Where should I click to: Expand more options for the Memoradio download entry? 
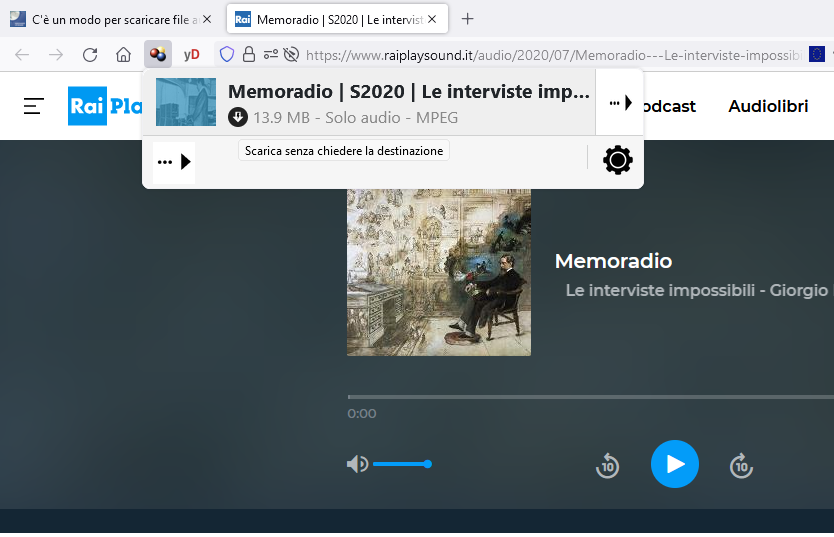pyautogui.click(x=620, y=103)
